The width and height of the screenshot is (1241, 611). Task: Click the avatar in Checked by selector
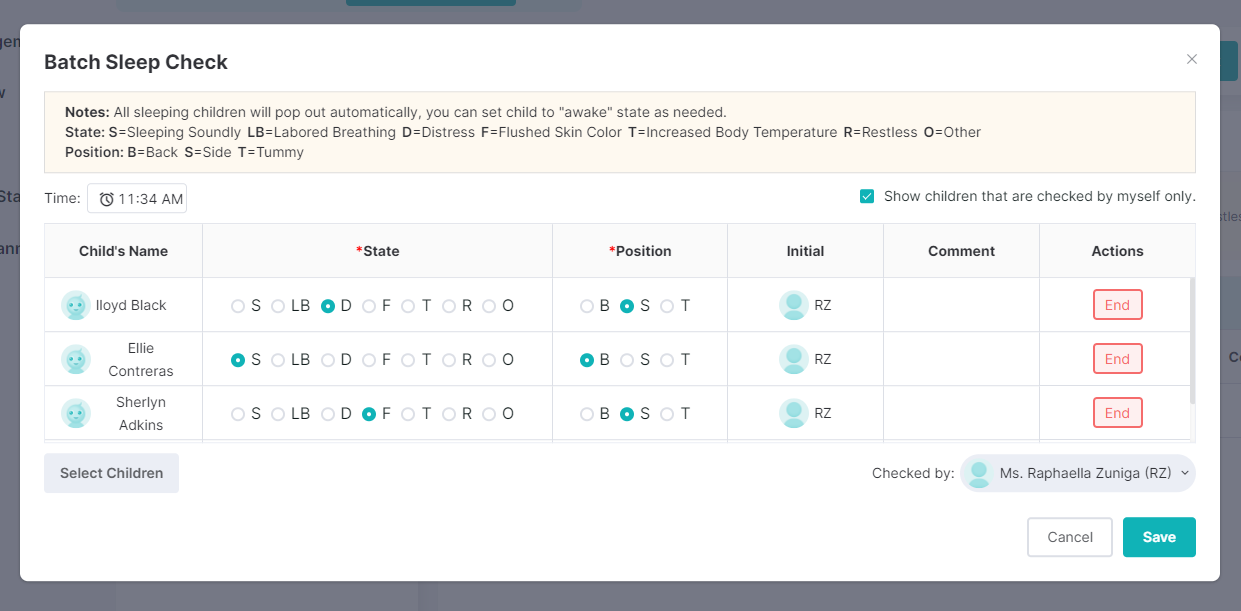(980, 473)
